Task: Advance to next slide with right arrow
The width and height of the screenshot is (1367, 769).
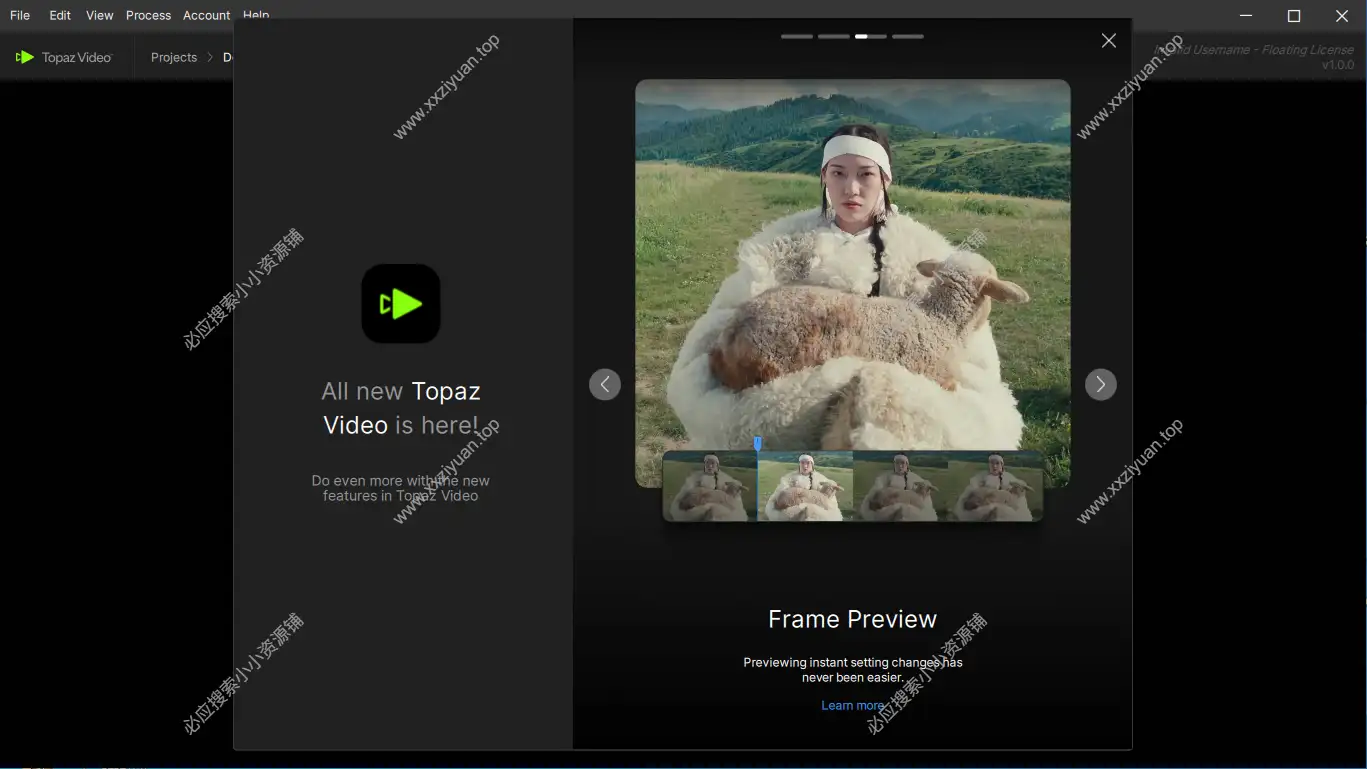Action: click(1100, 384)
